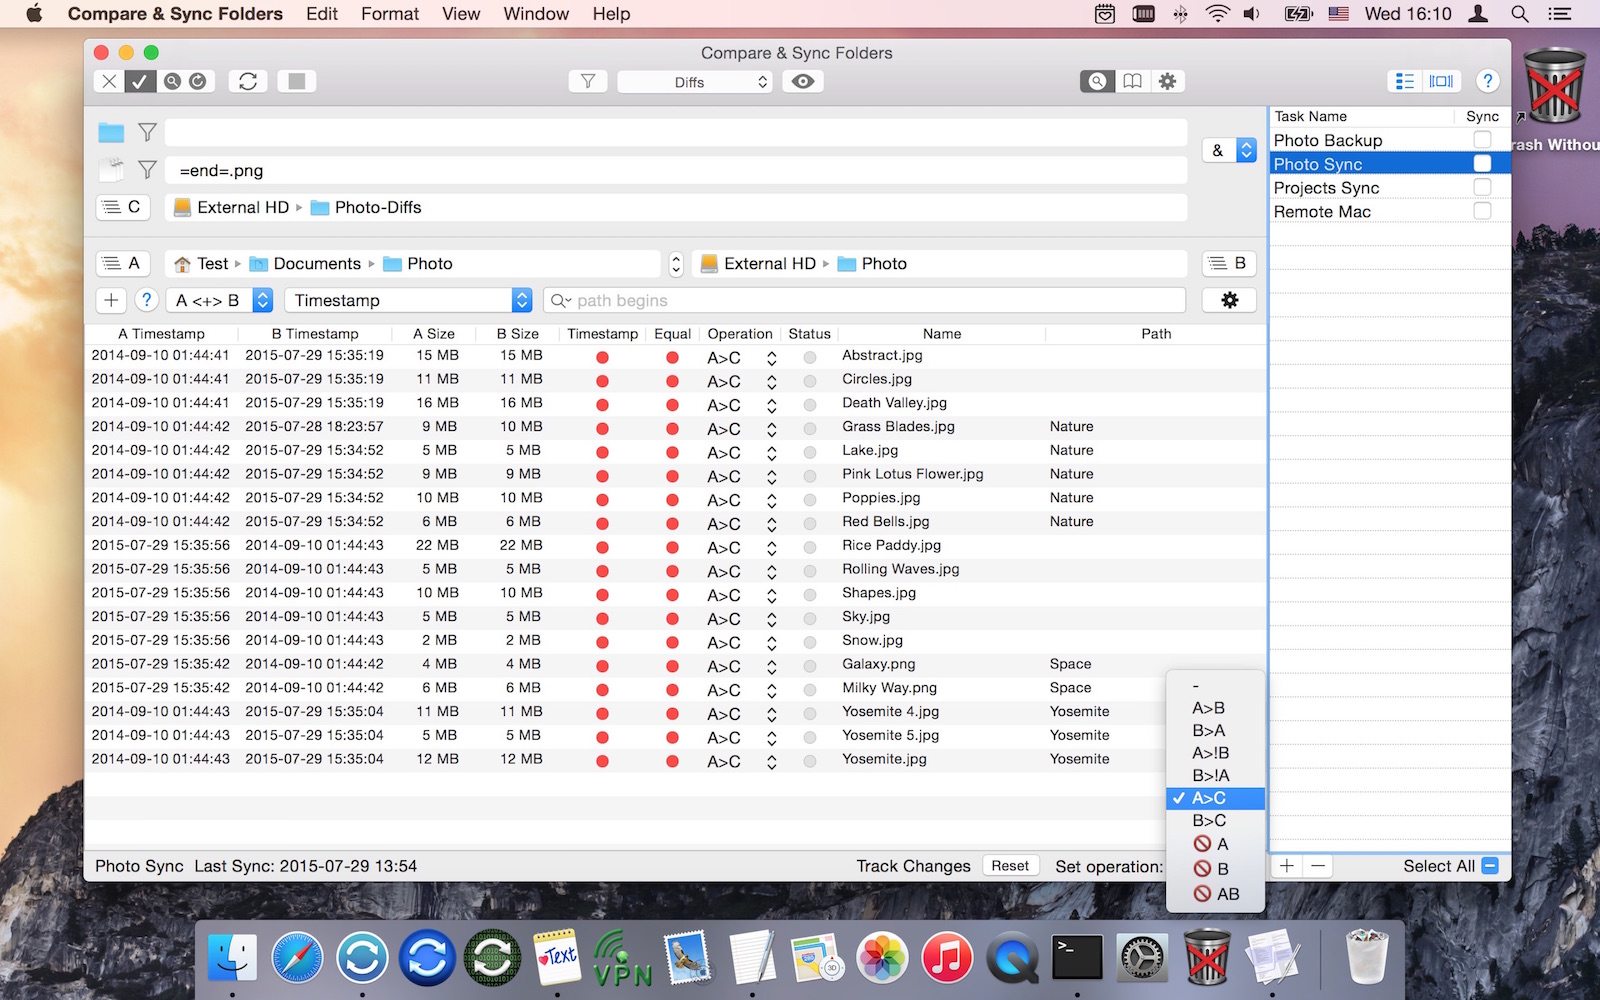The width and height of the screenshot is (1600, 1000).
Task: Open the A <+> B sync mode dropdown
Action: point(221,300)
